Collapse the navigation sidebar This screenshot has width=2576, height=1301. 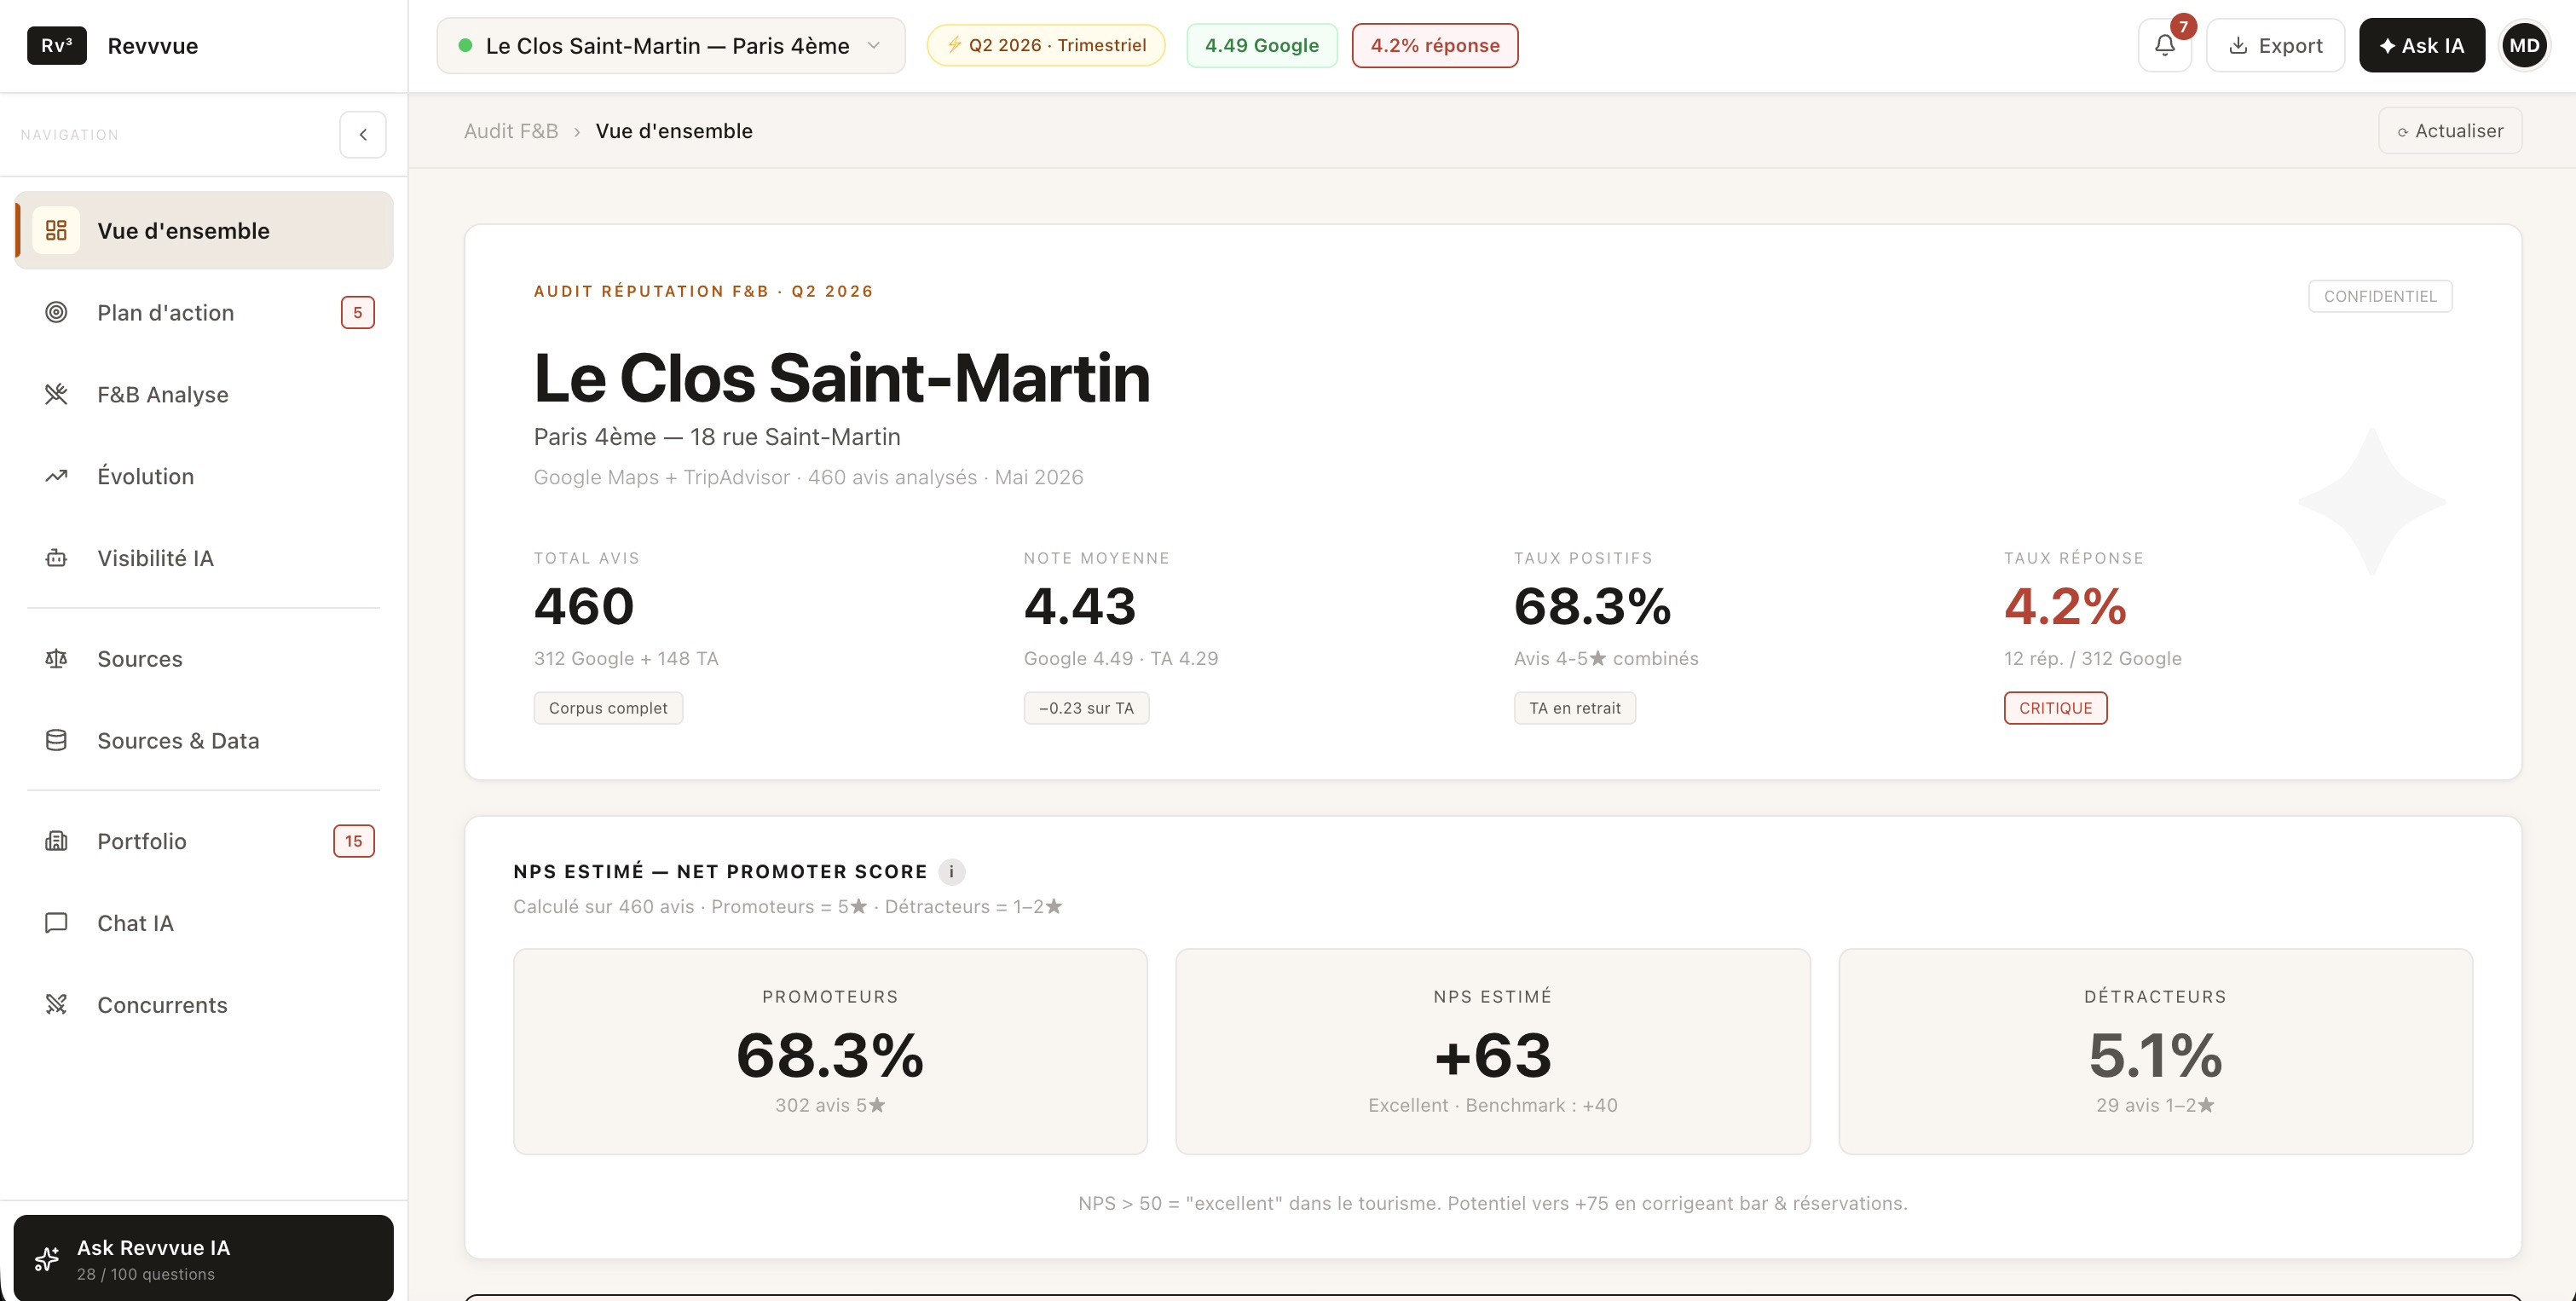[x=363, y=134]
